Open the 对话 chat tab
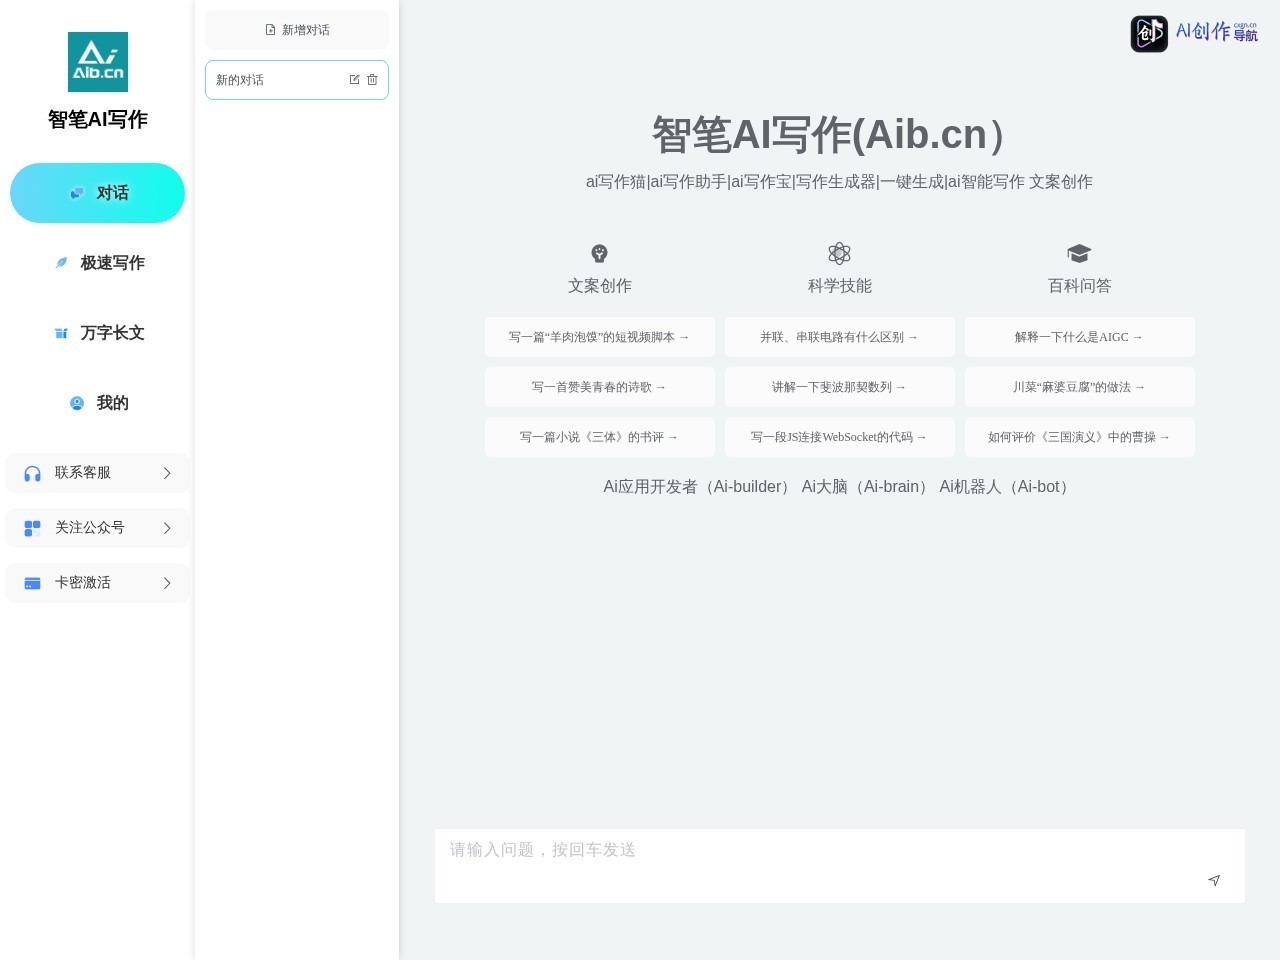The image size is (1280, 960). [x=98, y=193]
